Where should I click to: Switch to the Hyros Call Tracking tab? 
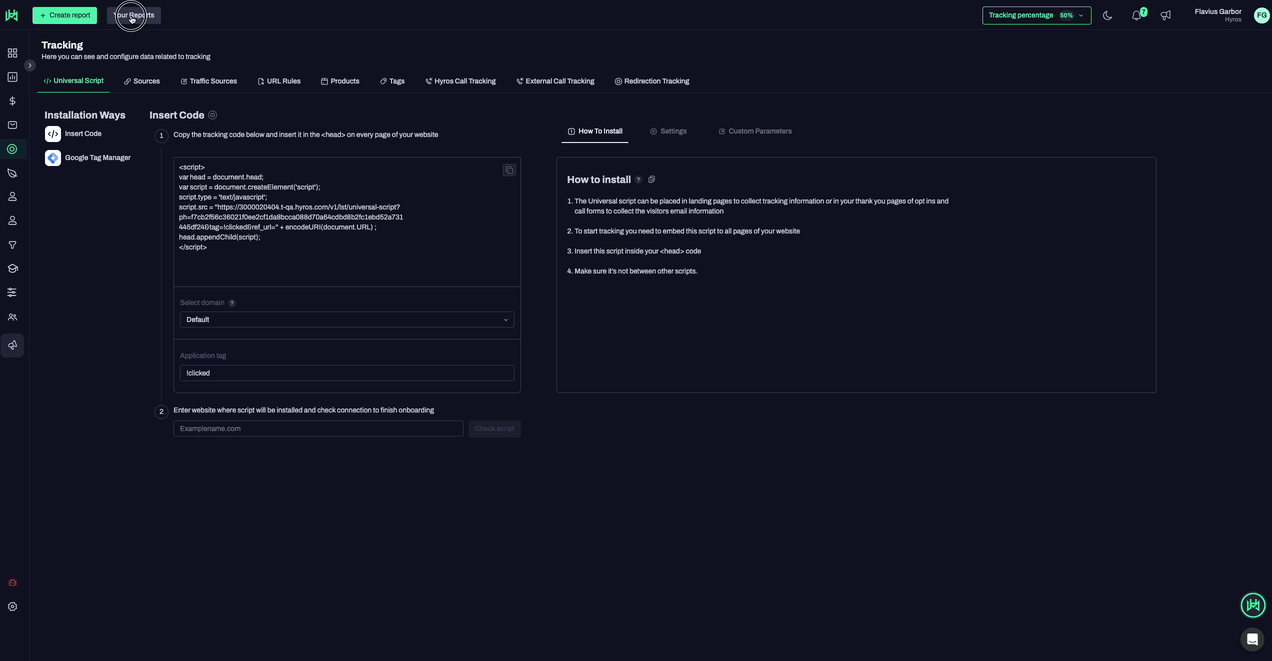click(460, 81)
